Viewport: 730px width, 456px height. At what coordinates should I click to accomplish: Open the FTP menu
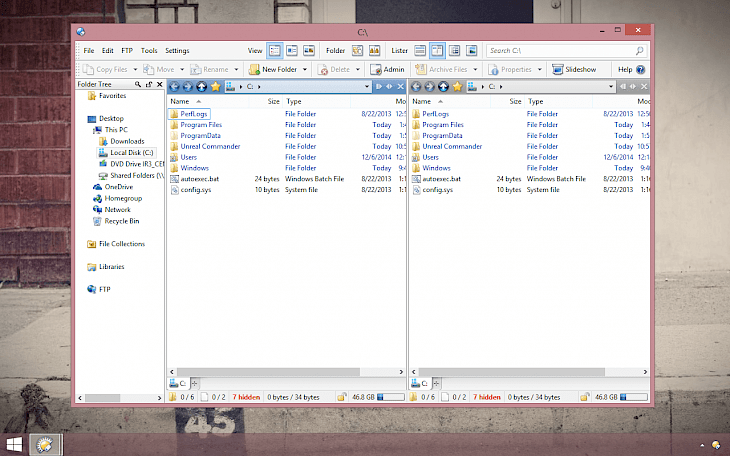[x=127, y=50]
